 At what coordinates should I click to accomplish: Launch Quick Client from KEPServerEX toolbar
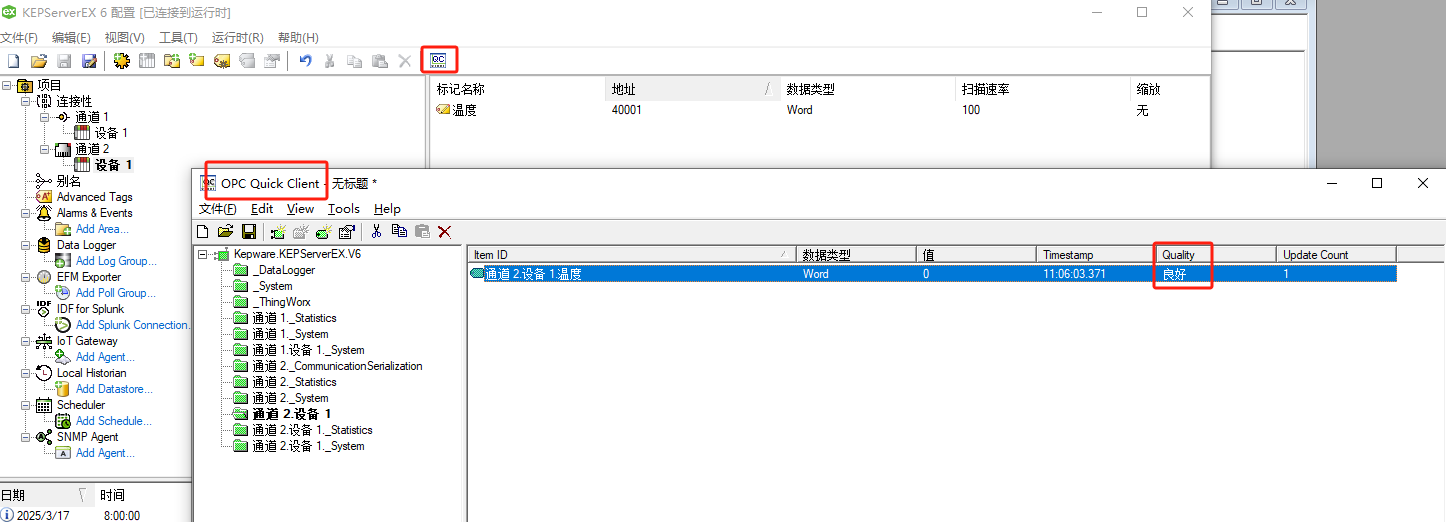(438, 60)
